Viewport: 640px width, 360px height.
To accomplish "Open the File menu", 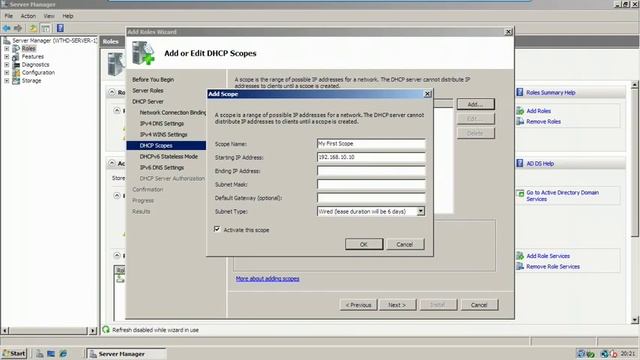I will click(9, 16).
